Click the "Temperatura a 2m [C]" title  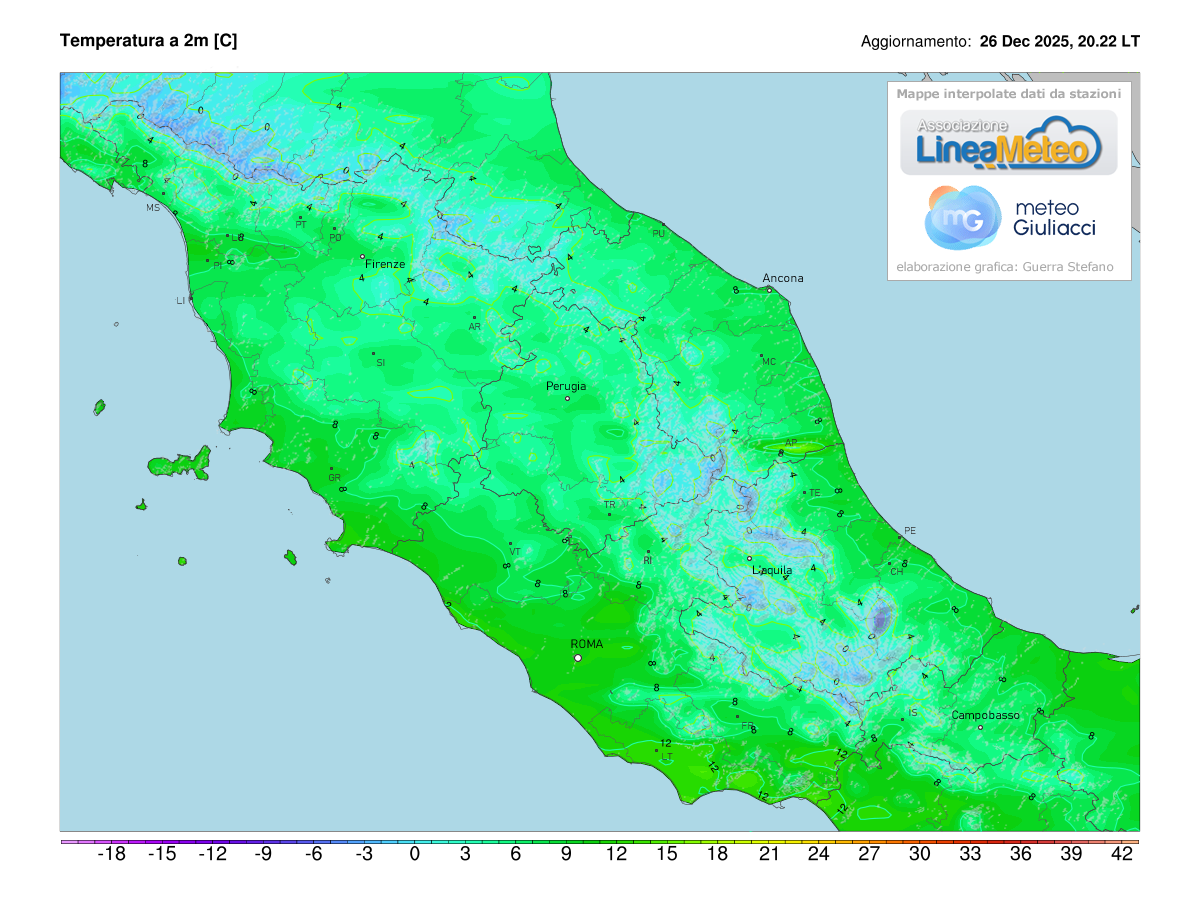[149, 41]
